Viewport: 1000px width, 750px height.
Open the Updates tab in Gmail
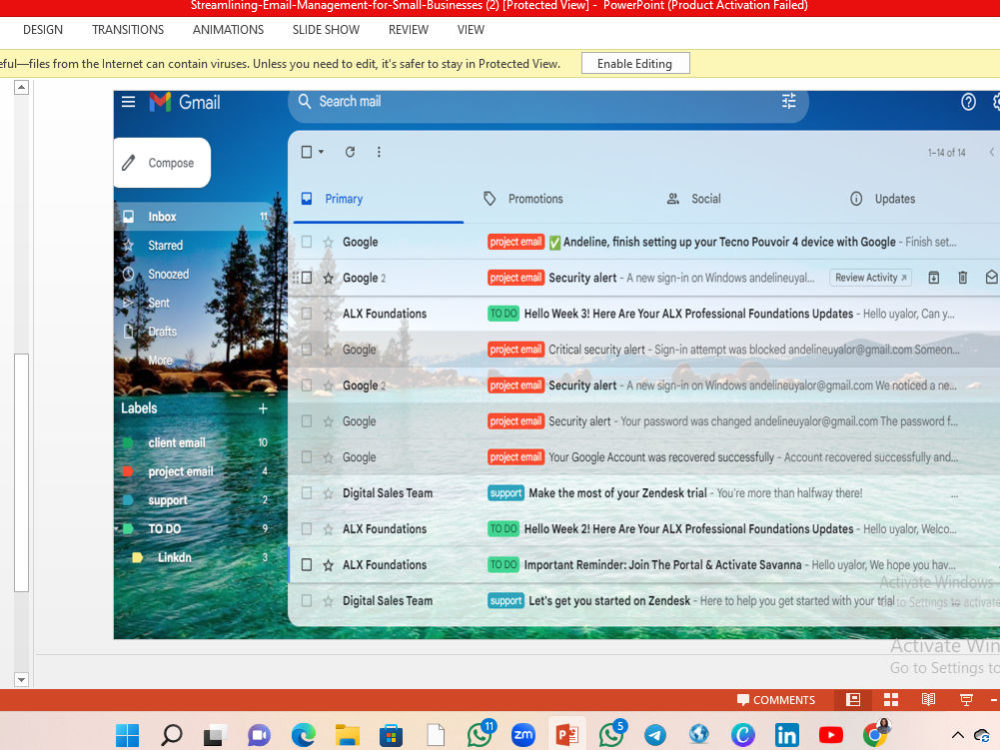pyautogui.click(x=883, y=199)
